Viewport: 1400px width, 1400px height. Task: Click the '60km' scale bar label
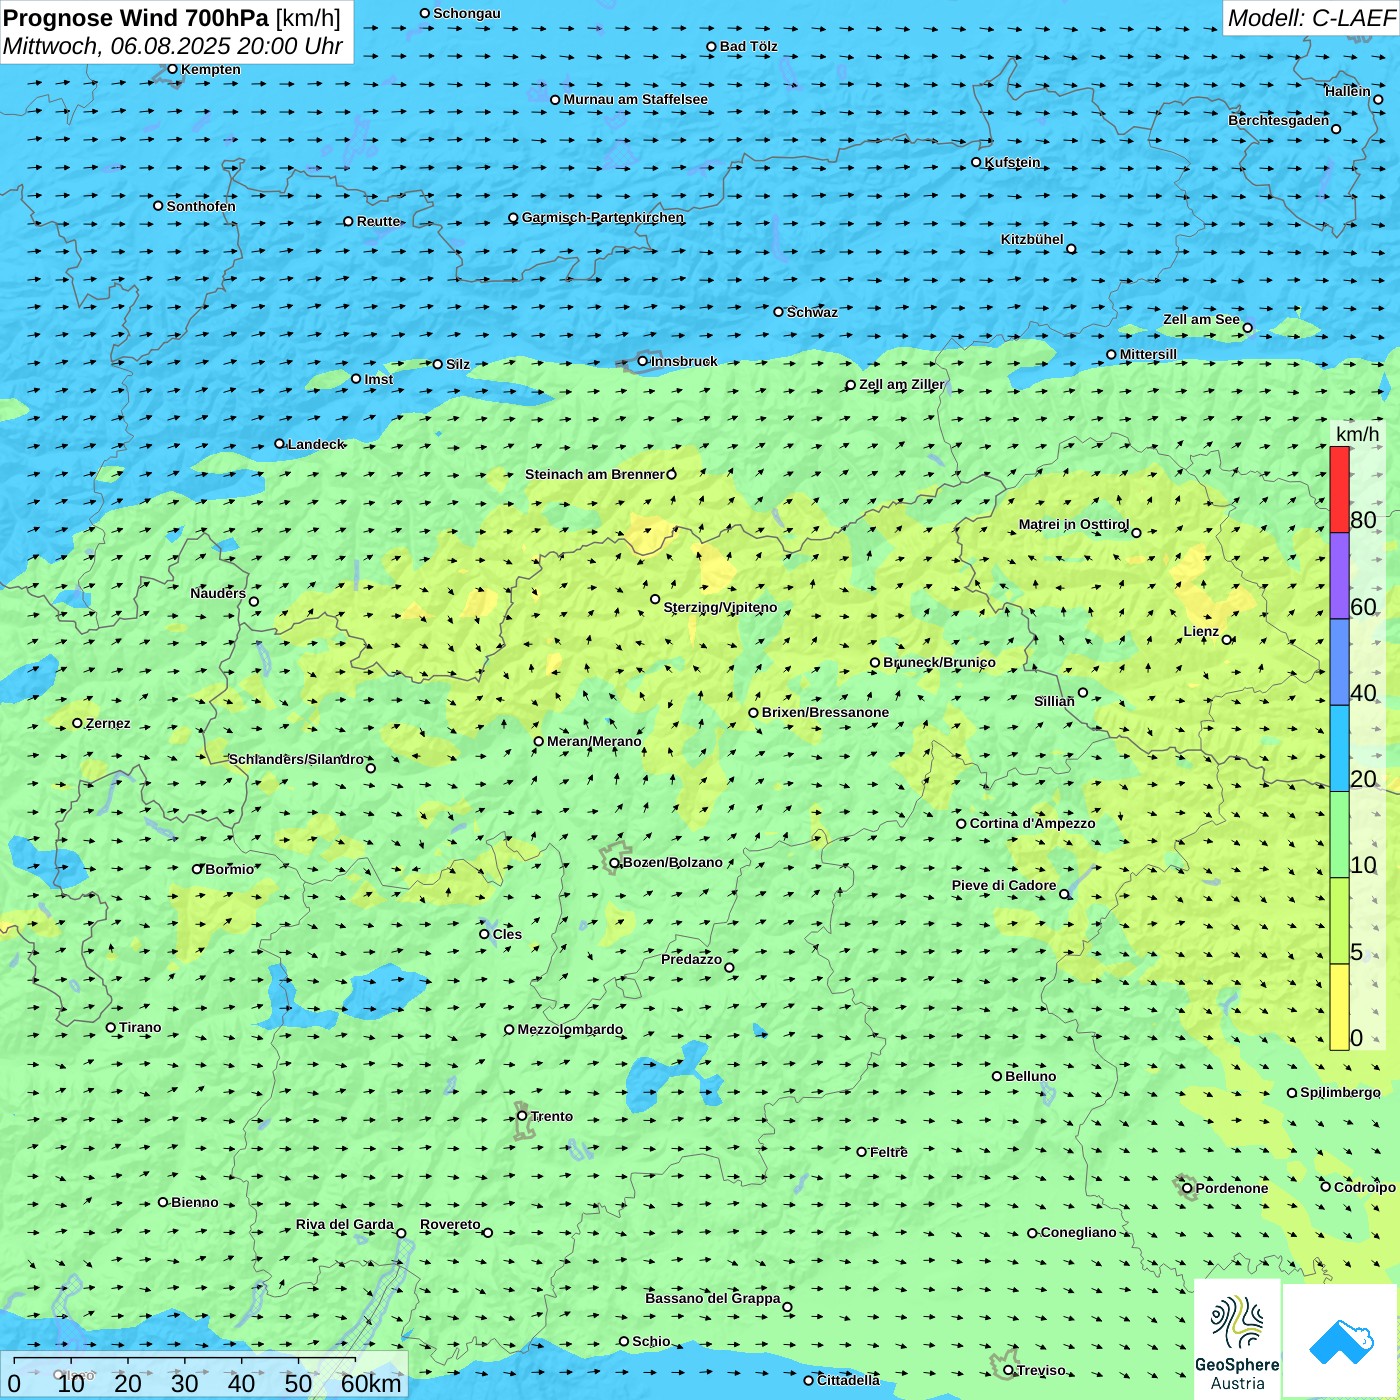pyautogui.click(x=371, y=1383)
